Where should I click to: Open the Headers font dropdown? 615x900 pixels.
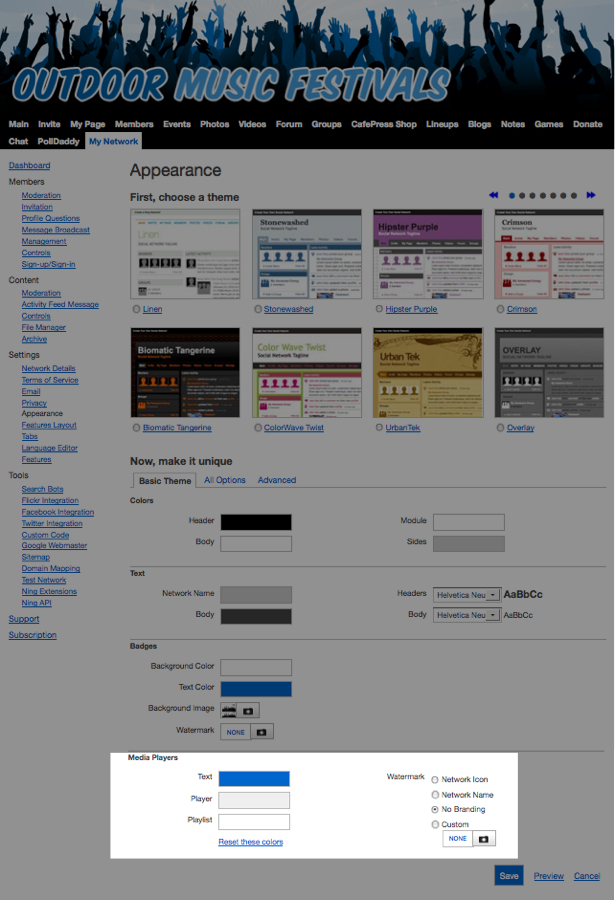point(466,594)
